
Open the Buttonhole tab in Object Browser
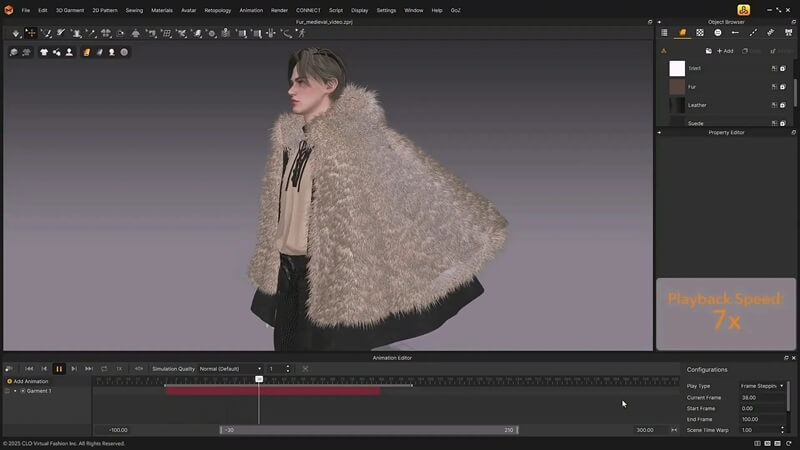click(735, 33)
